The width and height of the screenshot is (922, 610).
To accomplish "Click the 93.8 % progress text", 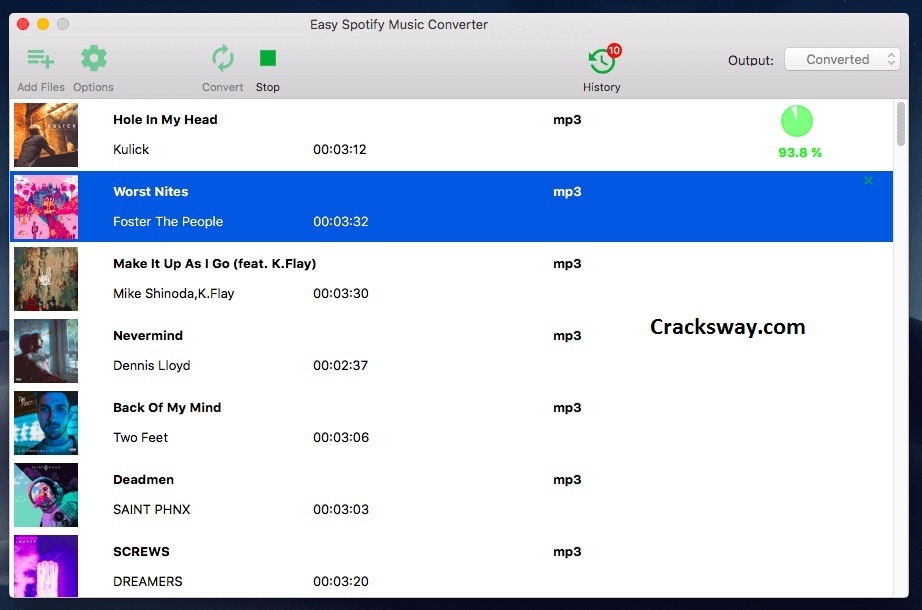I will pyautogui.click(x=800, y=152).
